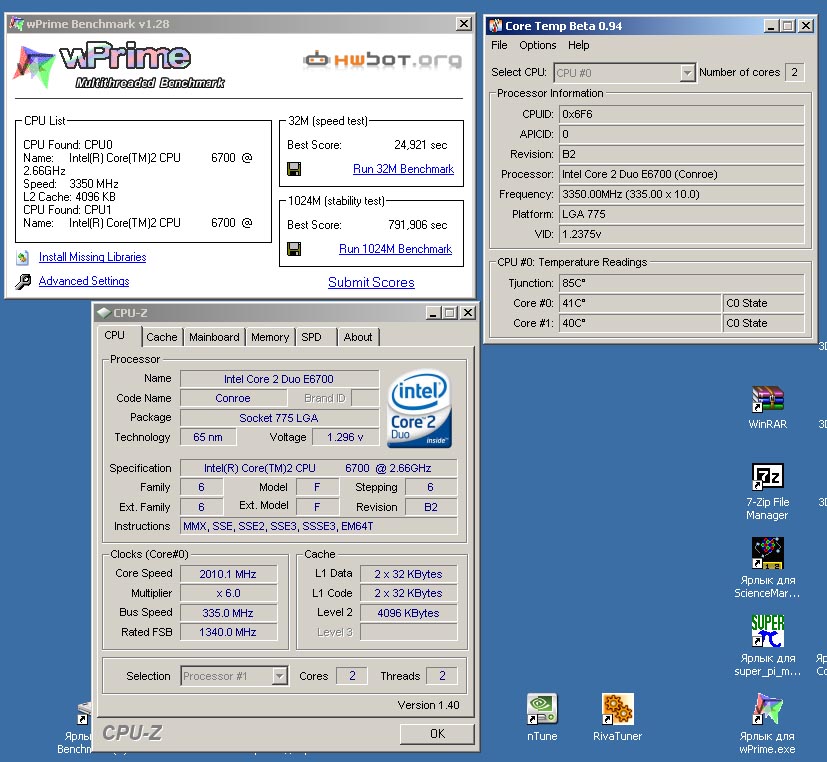Click the Tjunction value 85C in Core Temp

(x=681, y=283)
